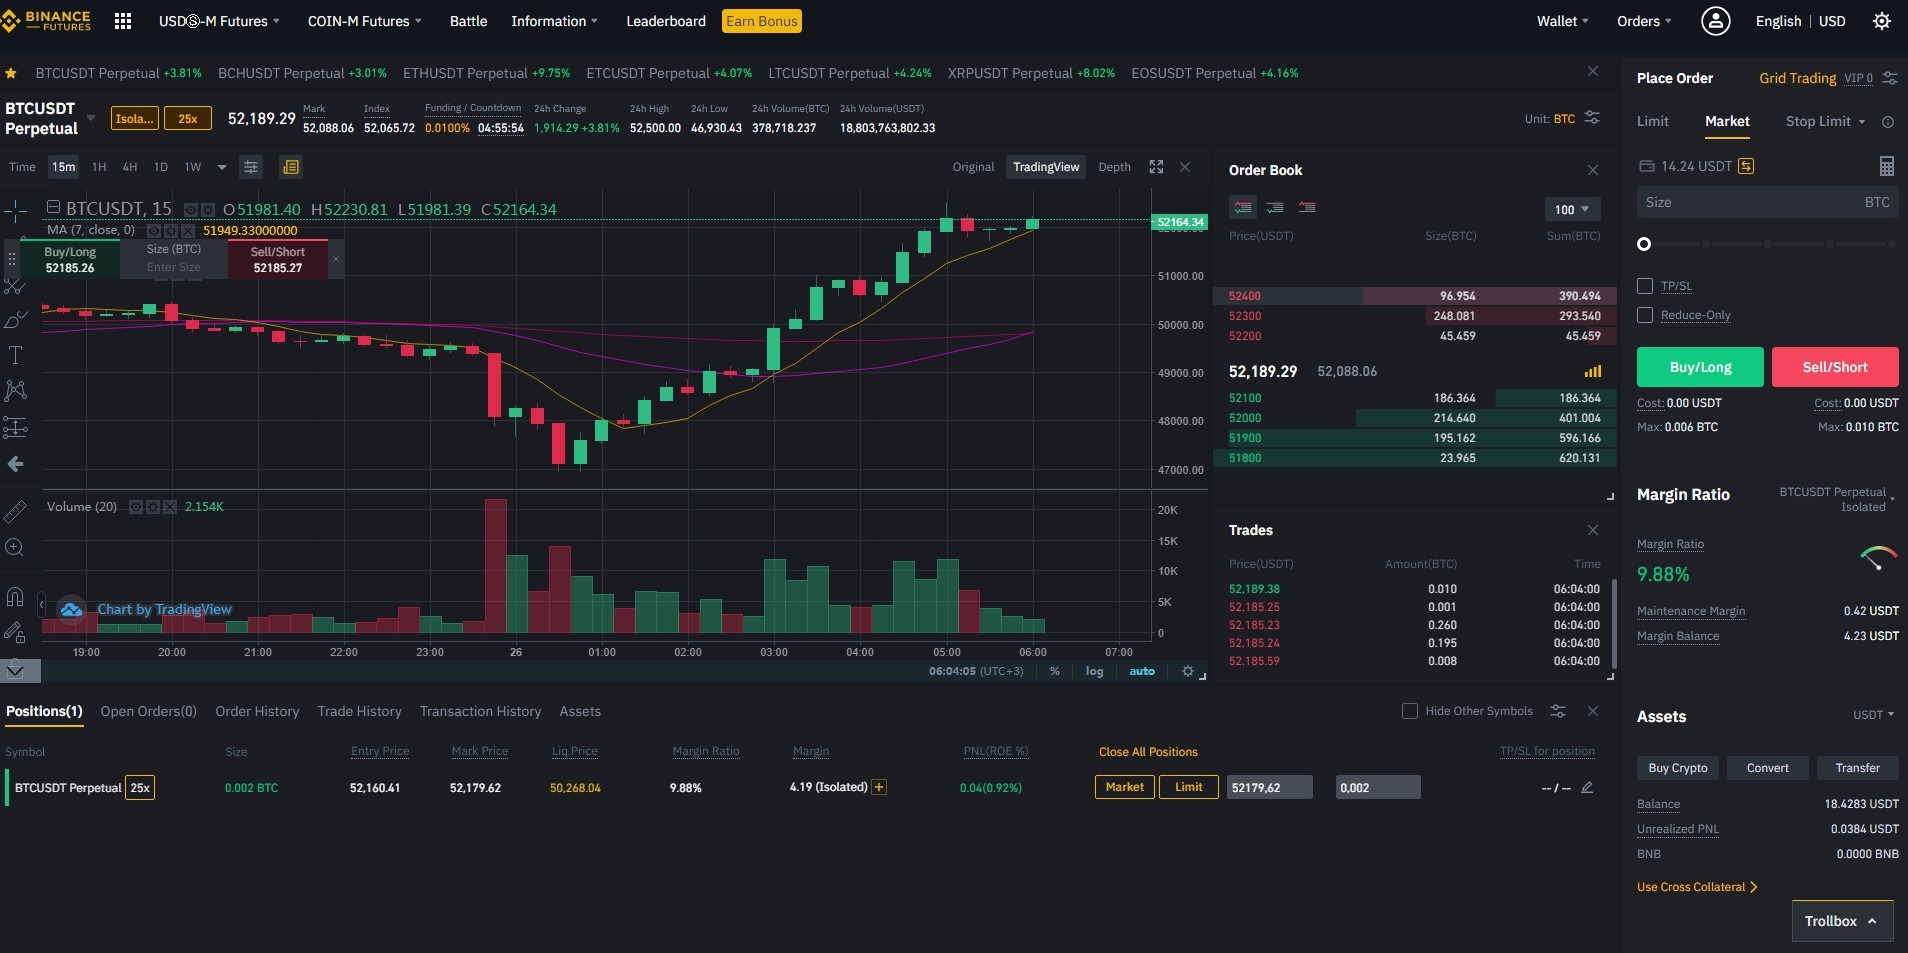
Task: Click the Transfer assets button
Action: [x=1857, y=768]
